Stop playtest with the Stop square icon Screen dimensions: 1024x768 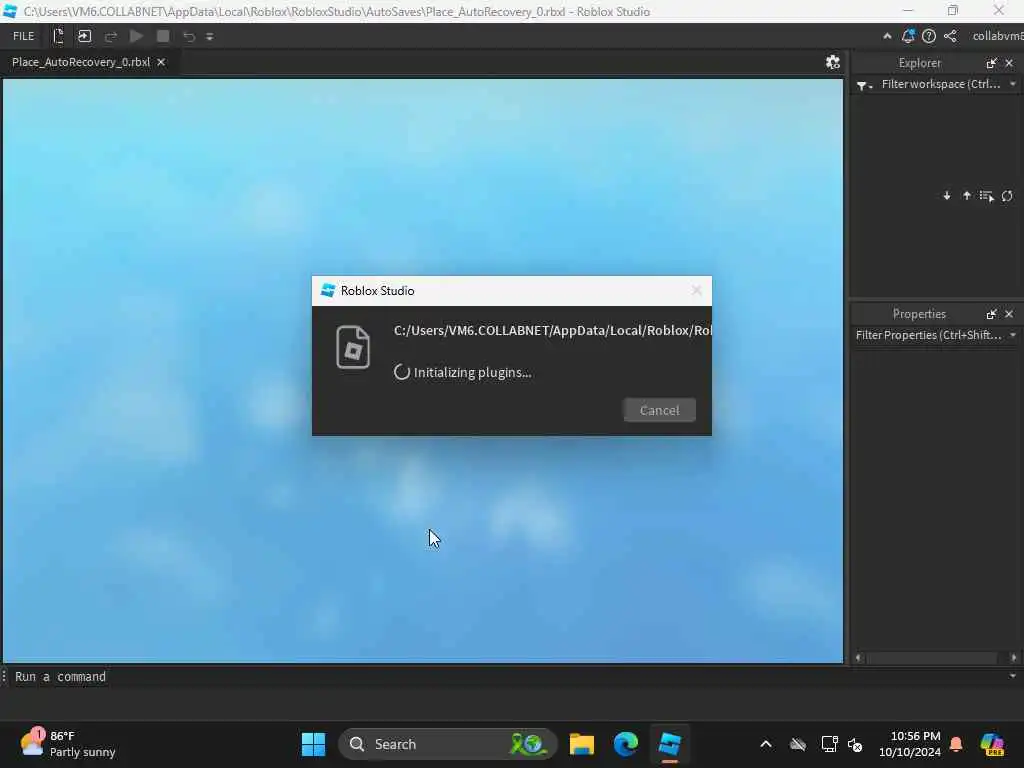(x=163, y=37)
